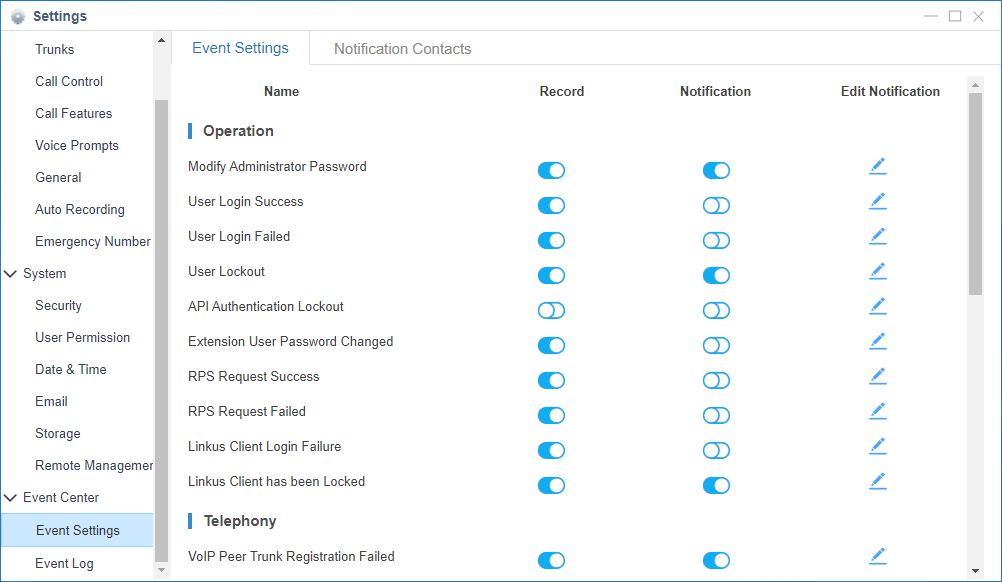Go to Security settings page

coord(58,306)
